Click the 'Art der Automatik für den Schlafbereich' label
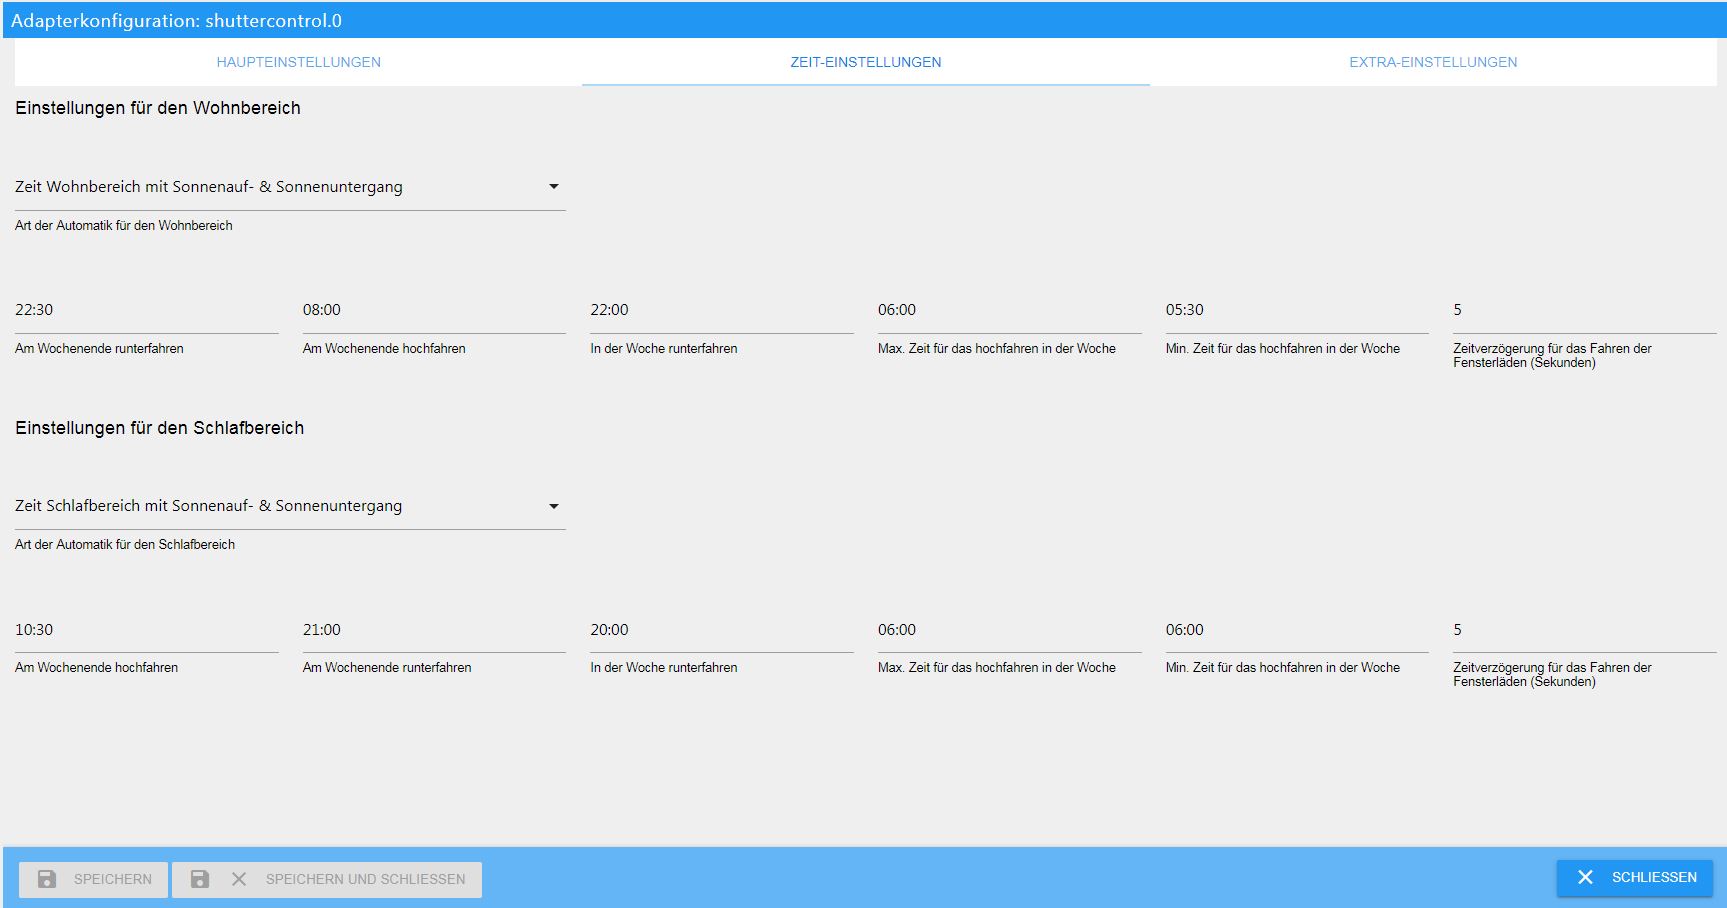 [x=125, y=545]
